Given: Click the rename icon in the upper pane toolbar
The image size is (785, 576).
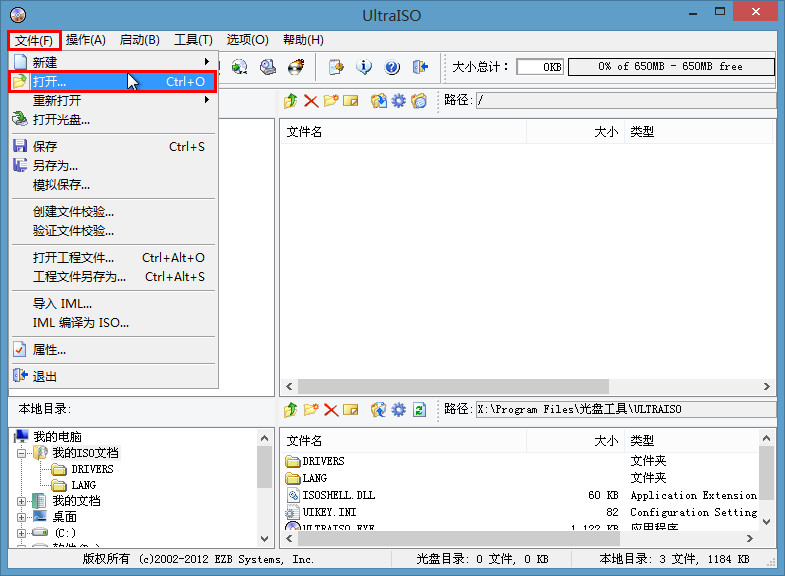Looking at the screenshot, I should (351, 101).
